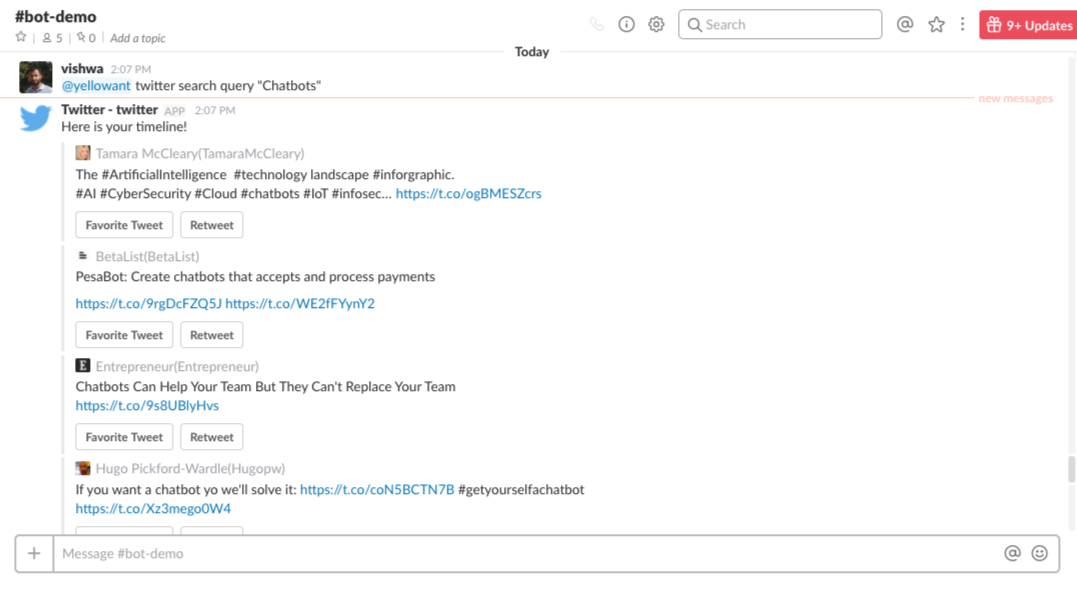
Task: Insert mention with @ icon in message box
Action: tap(1012, 554)
